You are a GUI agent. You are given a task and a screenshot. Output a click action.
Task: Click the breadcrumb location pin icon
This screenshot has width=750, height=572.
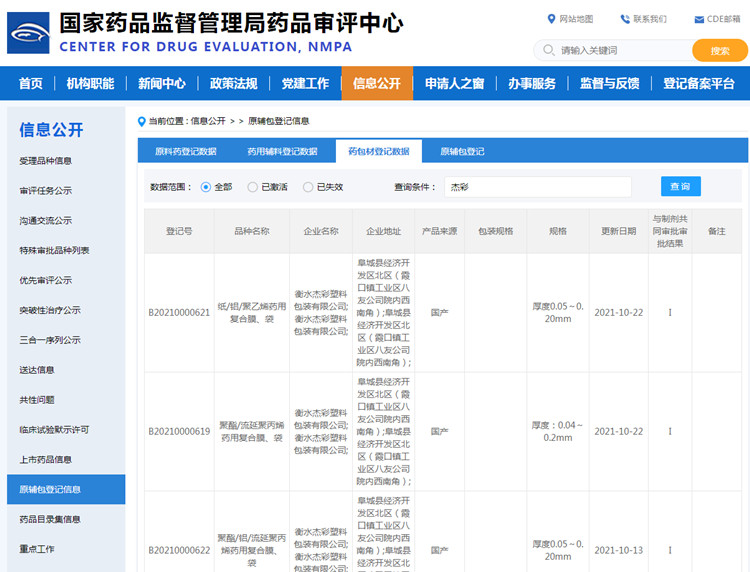(142, 121)
